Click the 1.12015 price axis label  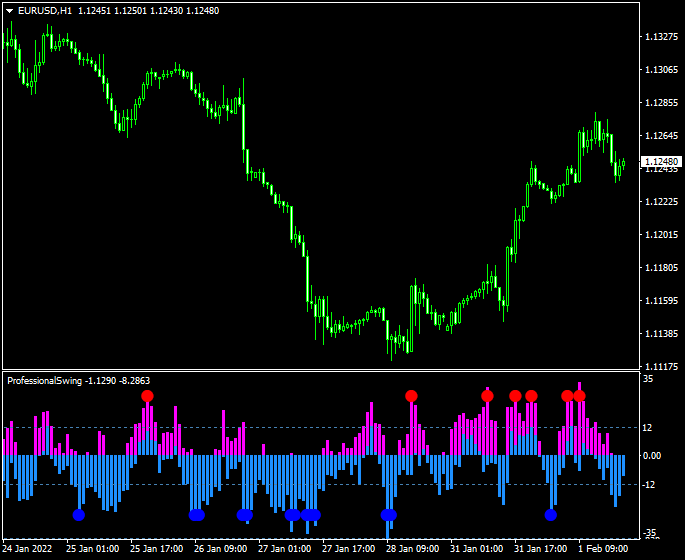coord(661,235)
